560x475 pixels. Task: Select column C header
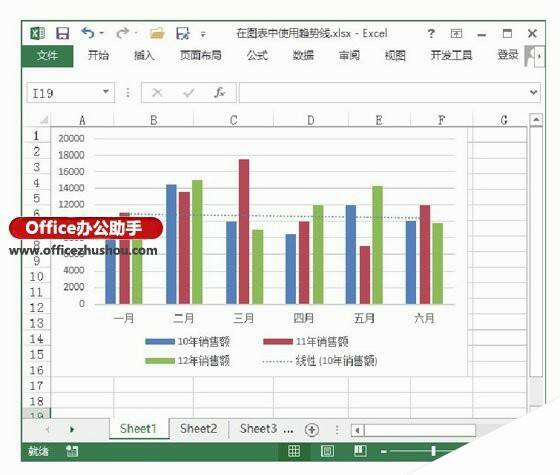(x=234, y=120)
